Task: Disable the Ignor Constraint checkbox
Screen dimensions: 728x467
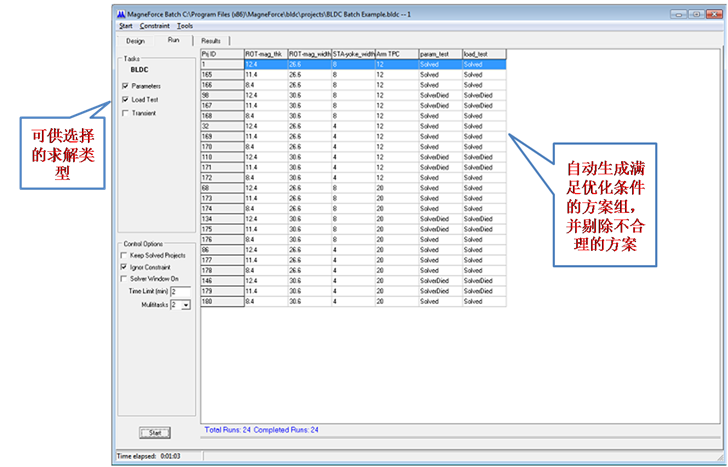Action: [x=124, y=267]
